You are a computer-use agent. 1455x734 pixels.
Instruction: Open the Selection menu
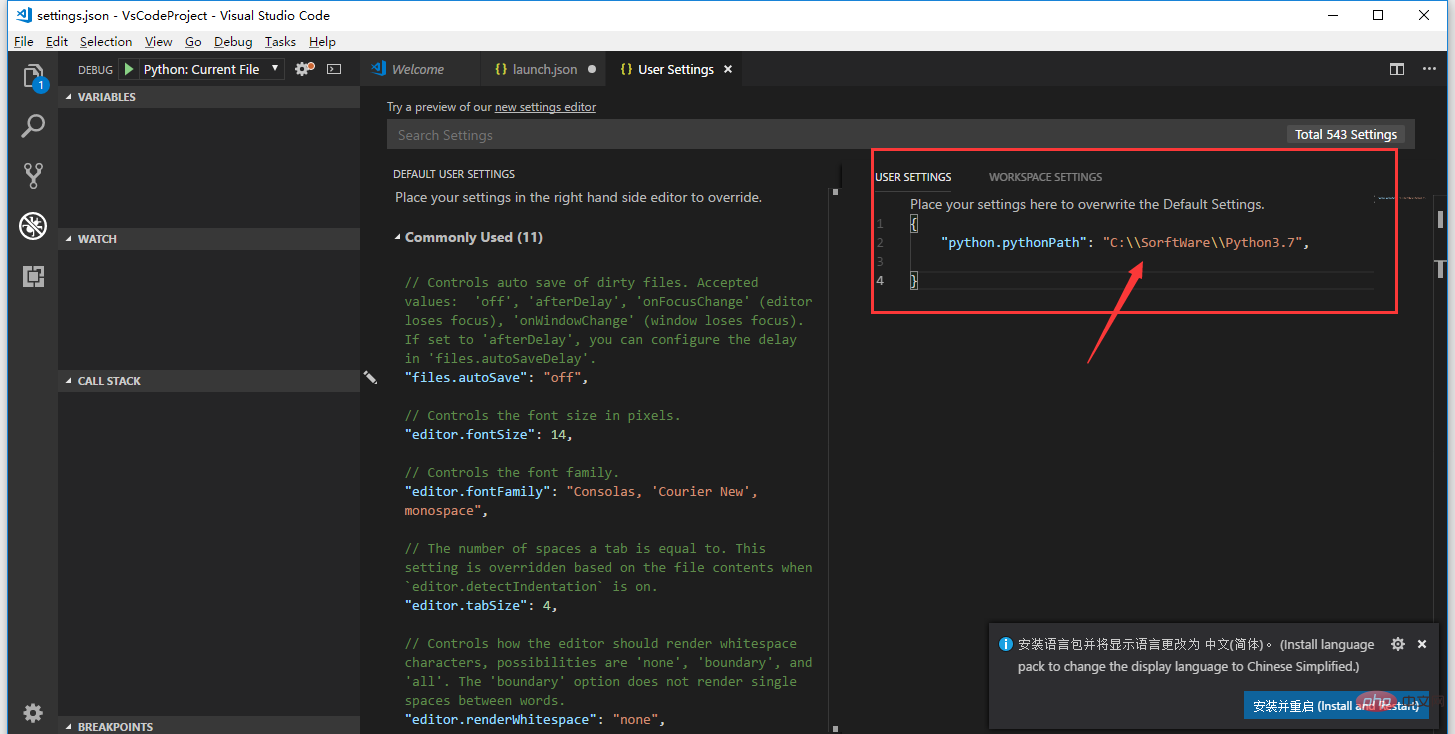(x=106, y=41)
